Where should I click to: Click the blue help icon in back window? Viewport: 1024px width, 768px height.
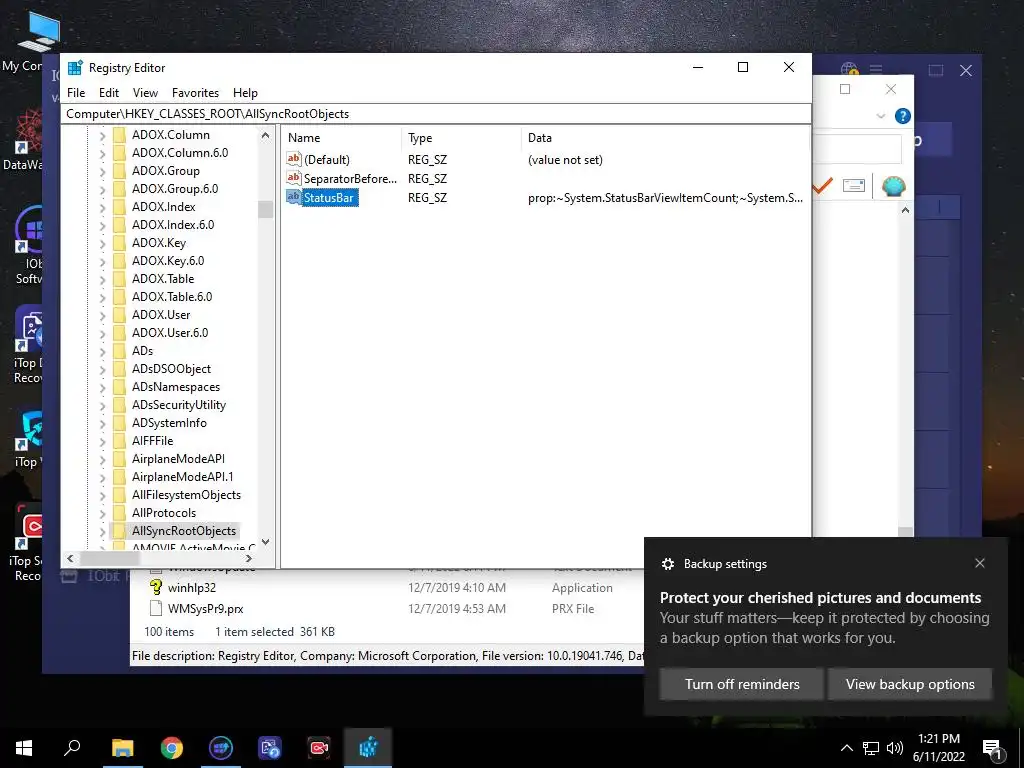(903, 116)
